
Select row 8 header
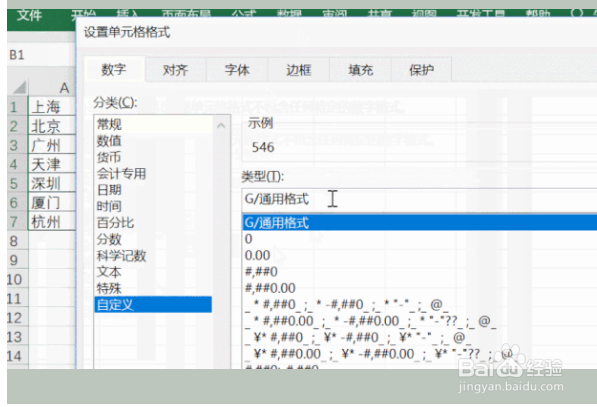(x=18, y=241)
